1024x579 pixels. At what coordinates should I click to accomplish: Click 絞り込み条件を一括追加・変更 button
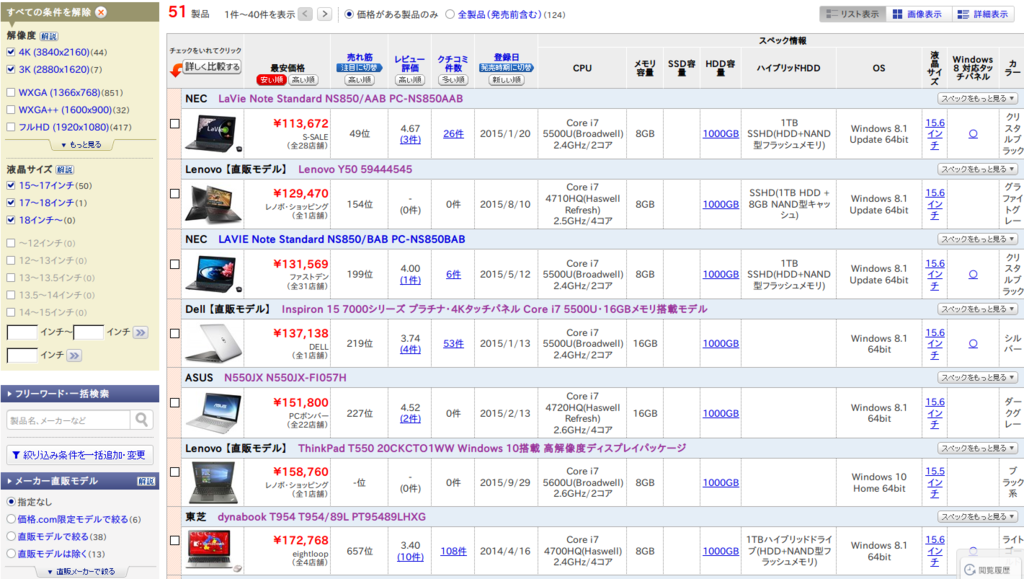80,455
